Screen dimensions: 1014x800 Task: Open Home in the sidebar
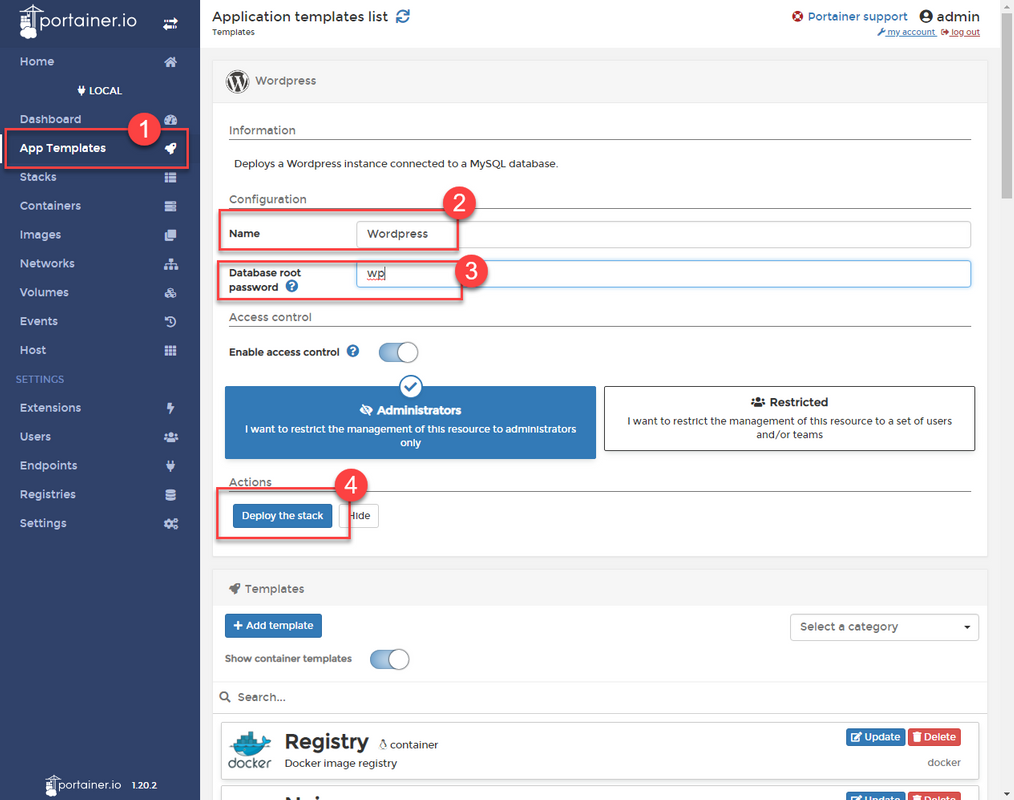click(x=37, y=61)
